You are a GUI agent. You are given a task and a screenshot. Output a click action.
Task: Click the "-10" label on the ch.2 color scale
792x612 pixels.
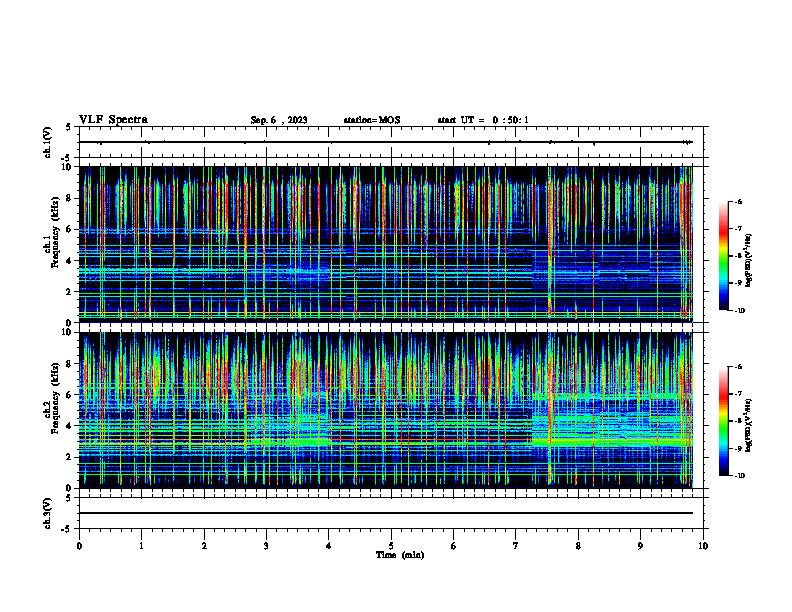[x=740, y=475]
